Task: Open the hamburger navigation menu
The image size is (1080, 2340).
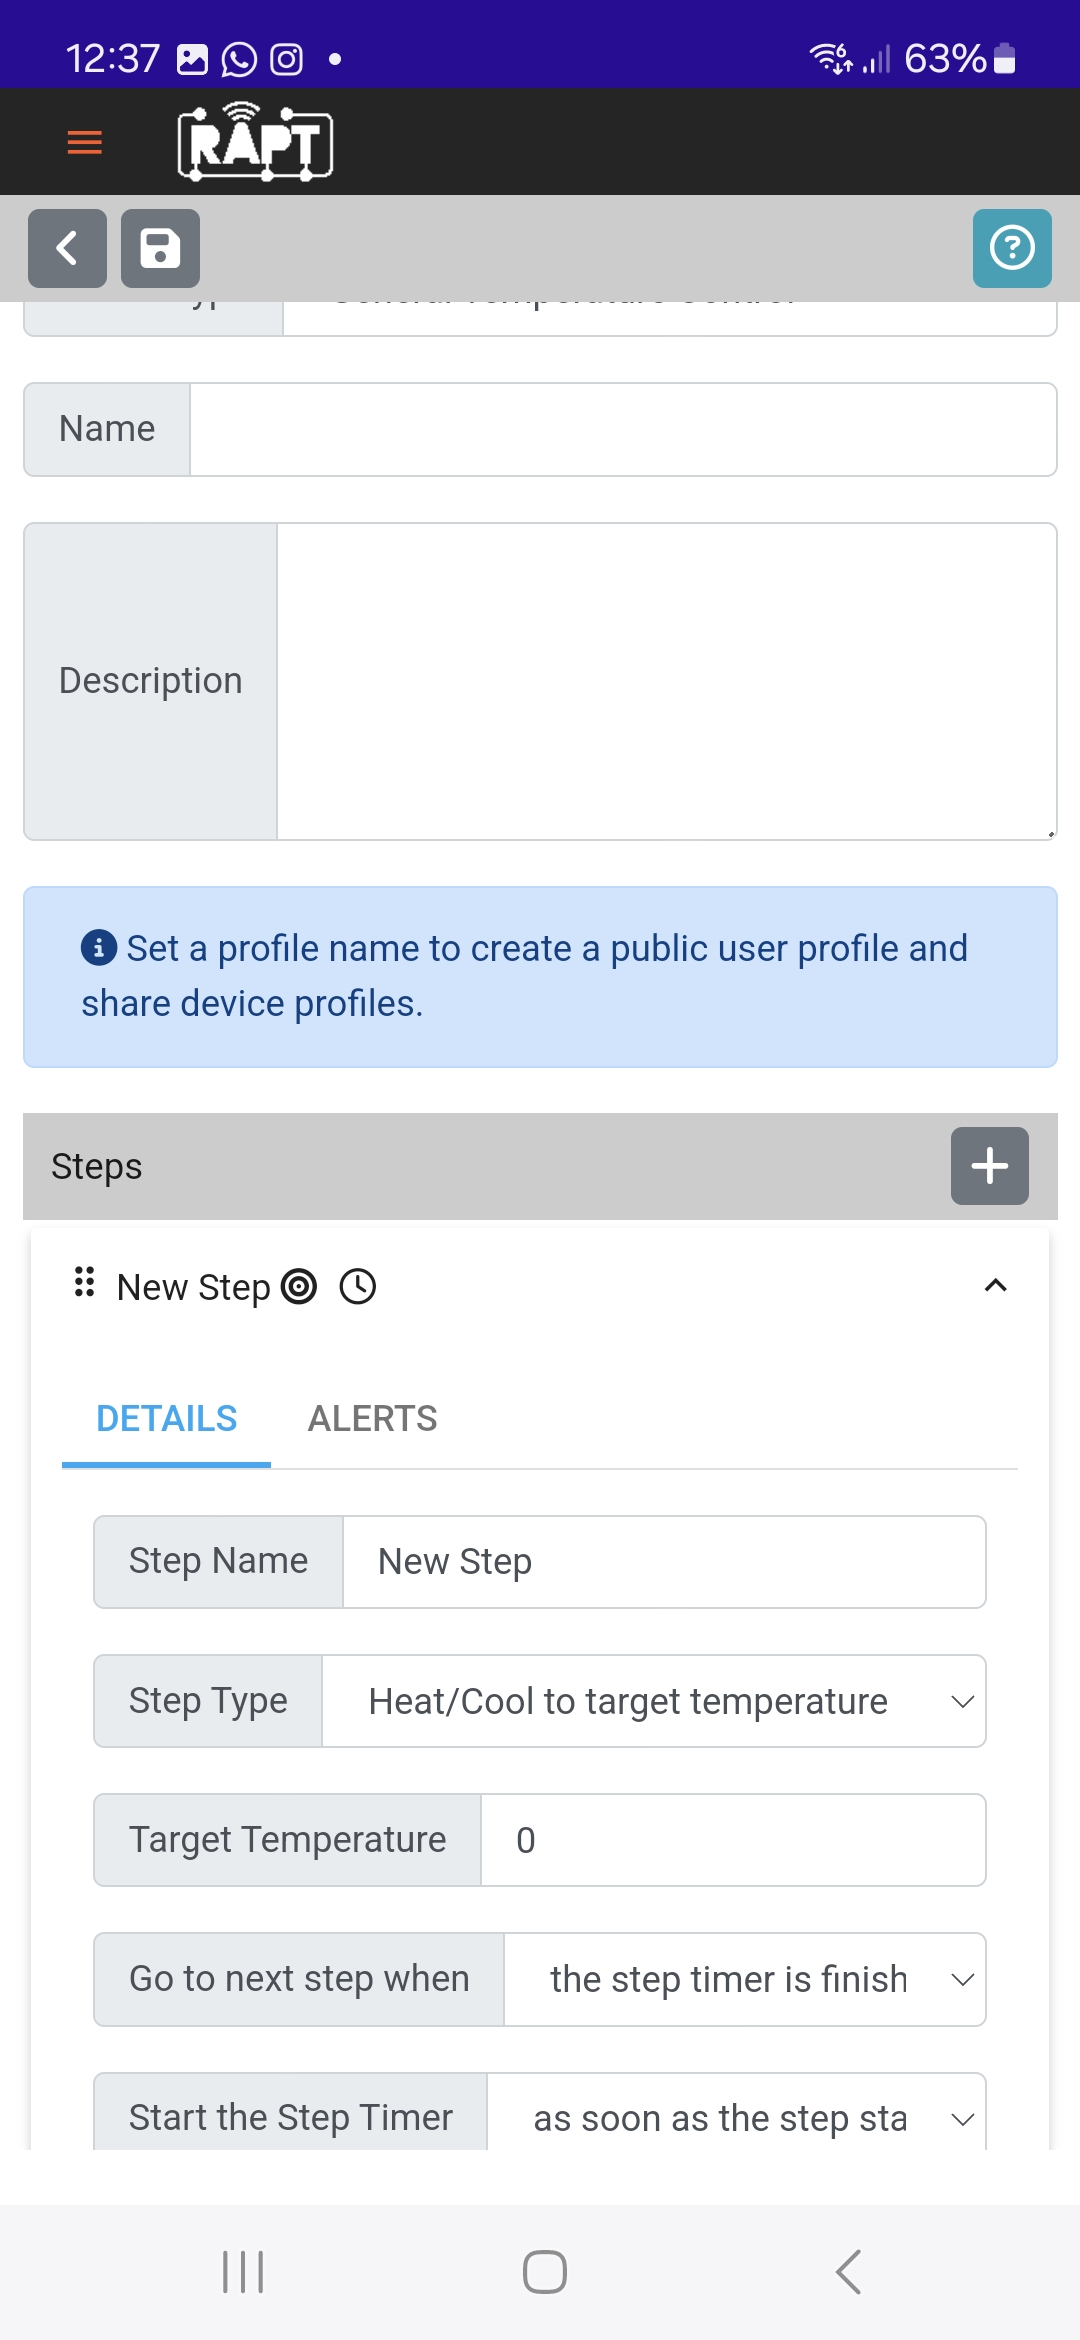Action: (84, 142)
